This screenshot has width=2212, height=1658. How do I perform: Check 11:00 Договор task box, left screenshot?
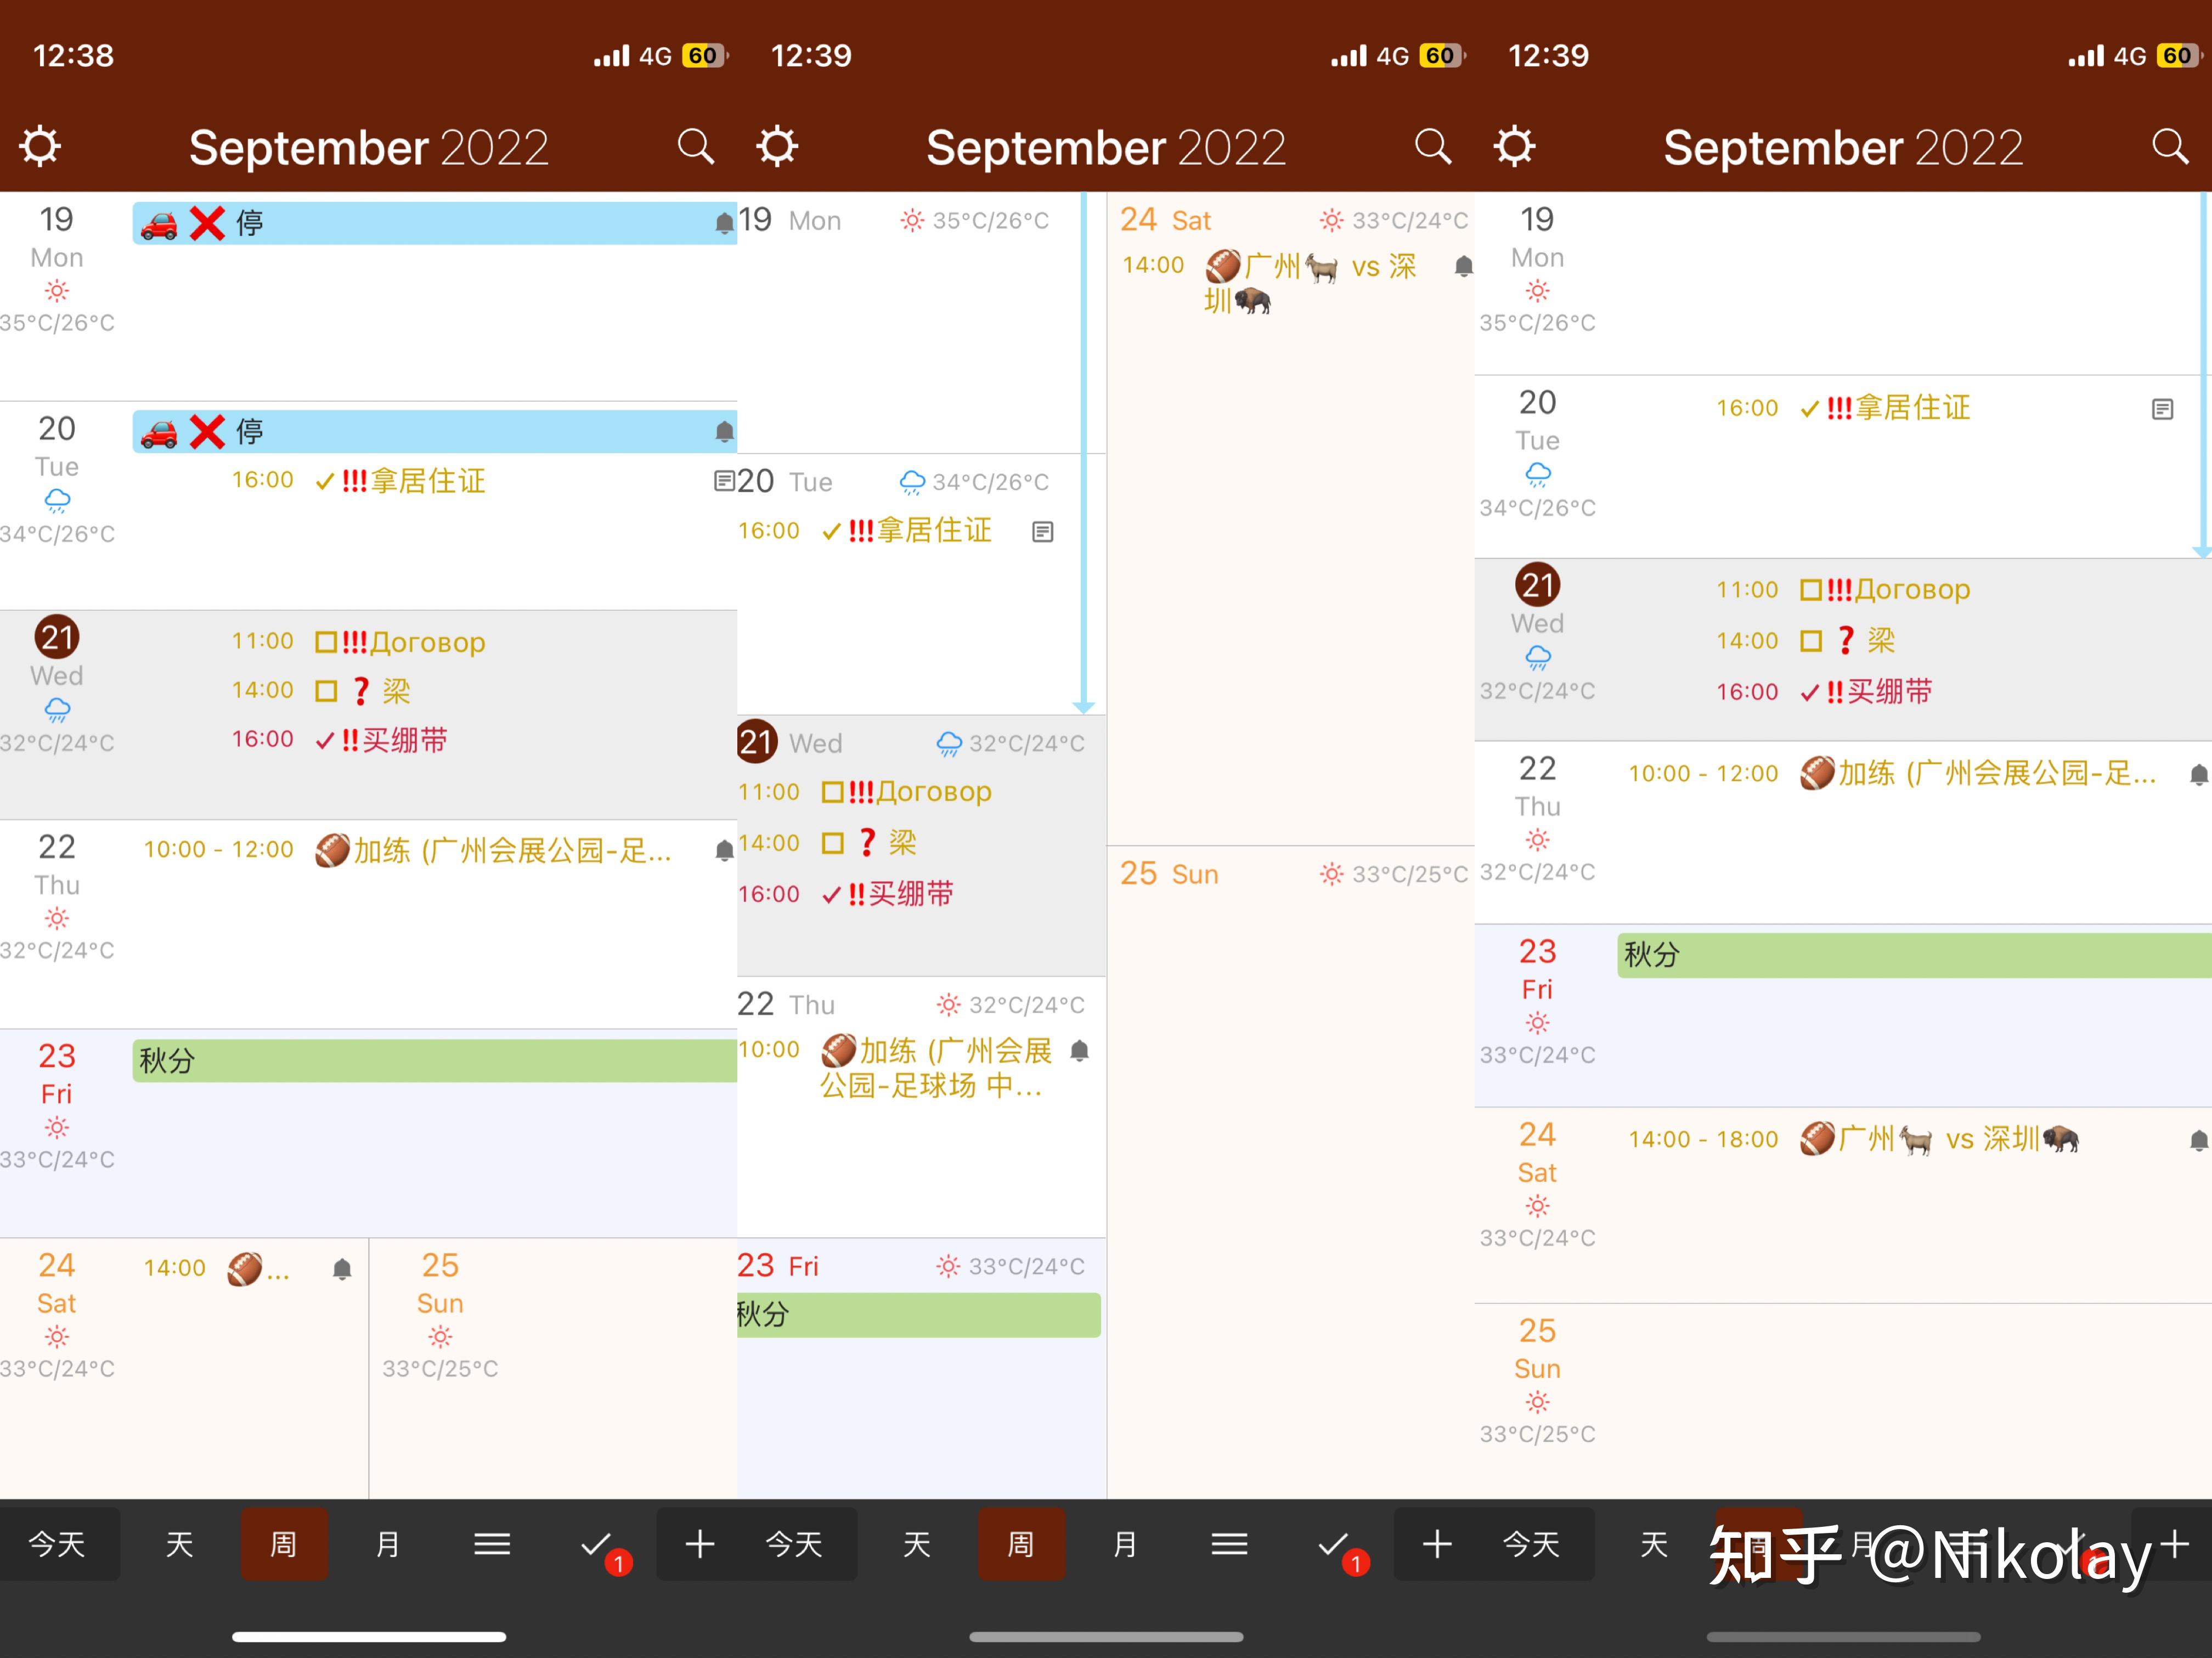(326, 642)
